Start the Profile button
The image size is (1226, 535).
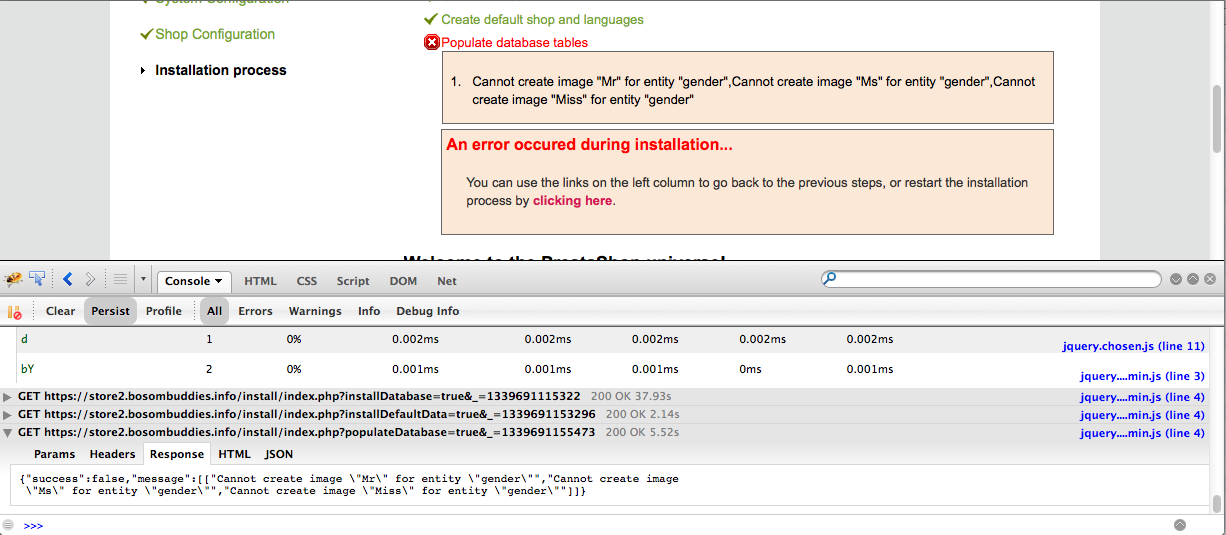pos(163,311)
